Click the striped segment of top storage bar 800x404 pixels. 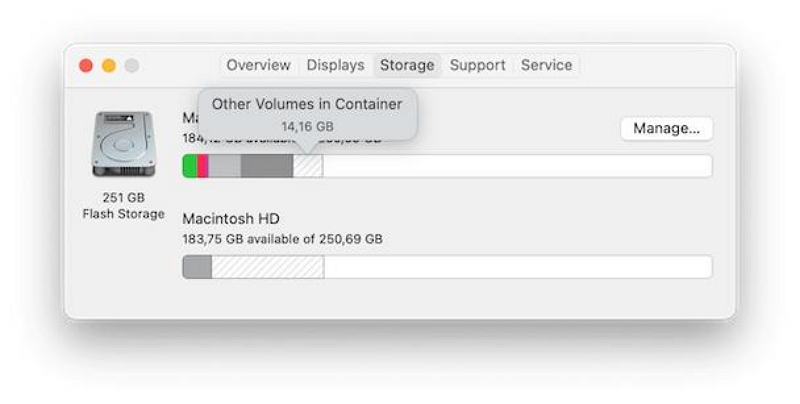pos(308,166)
